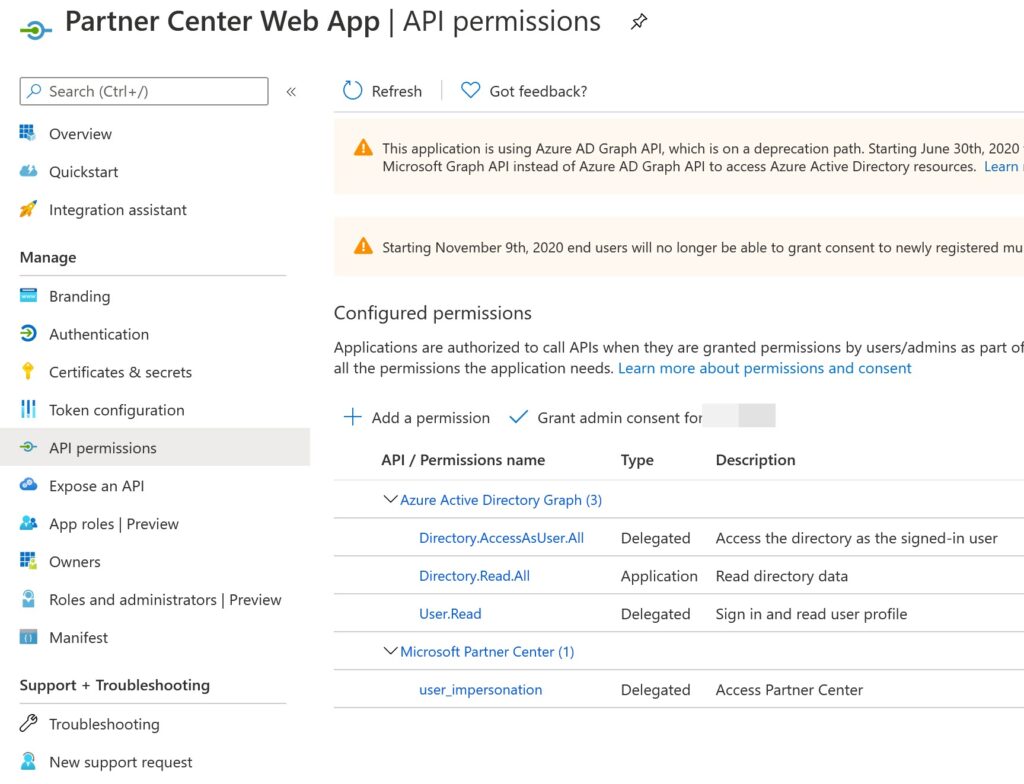Open Azure Active Directory Graph (3) link

(x=501, y=500)
